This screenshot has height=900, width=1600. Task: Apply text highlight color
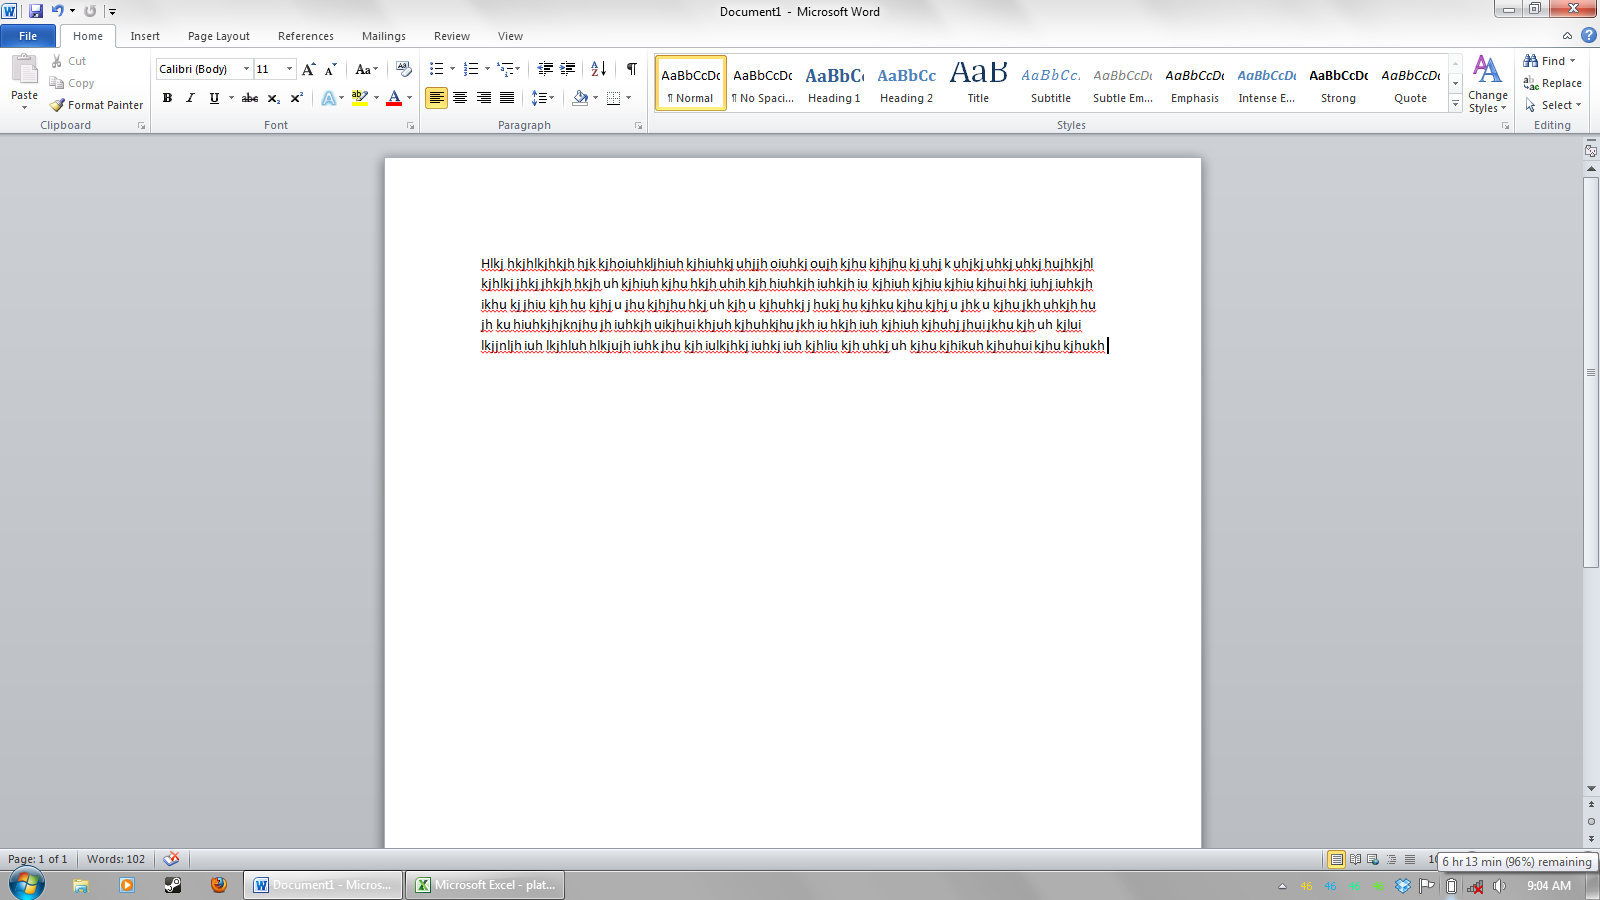(x=360, y=98)
